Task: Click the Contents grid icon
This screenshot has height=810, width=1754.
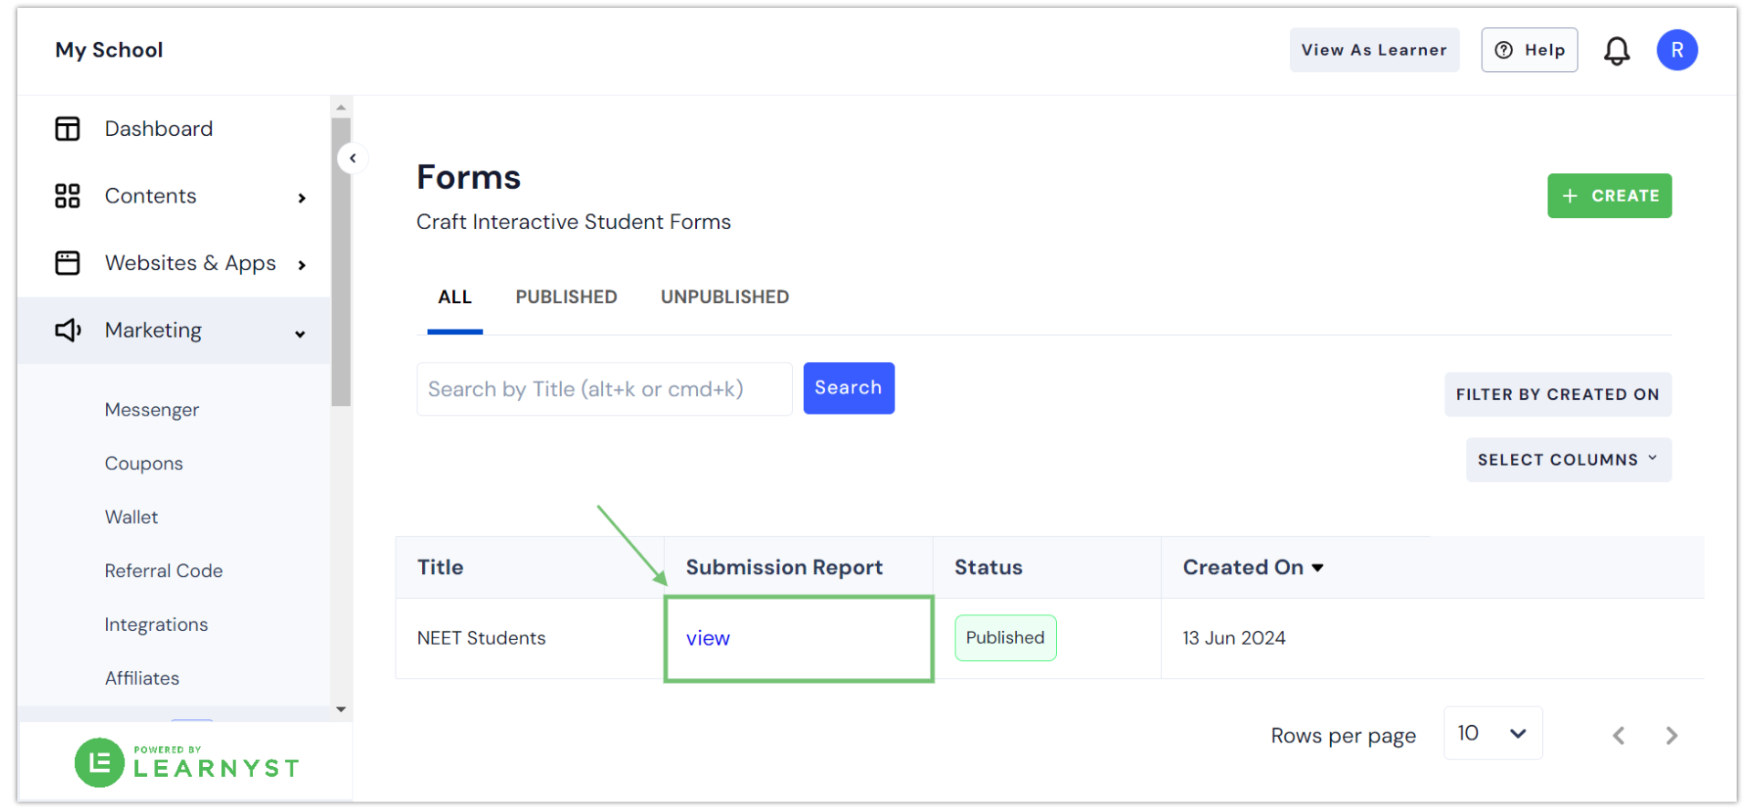Action: coord(66,196)
